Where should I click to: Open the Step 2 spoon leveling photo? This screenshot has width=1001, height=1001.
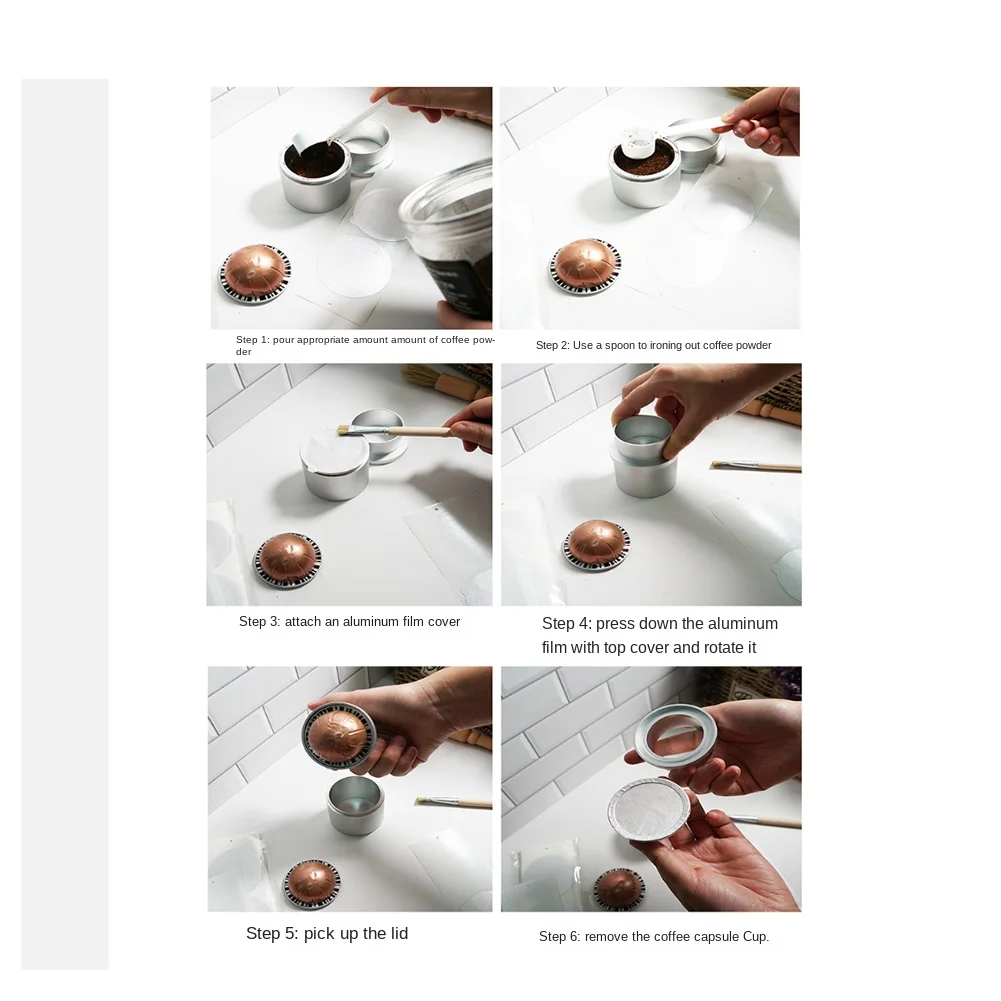click(x=650, y=208)
